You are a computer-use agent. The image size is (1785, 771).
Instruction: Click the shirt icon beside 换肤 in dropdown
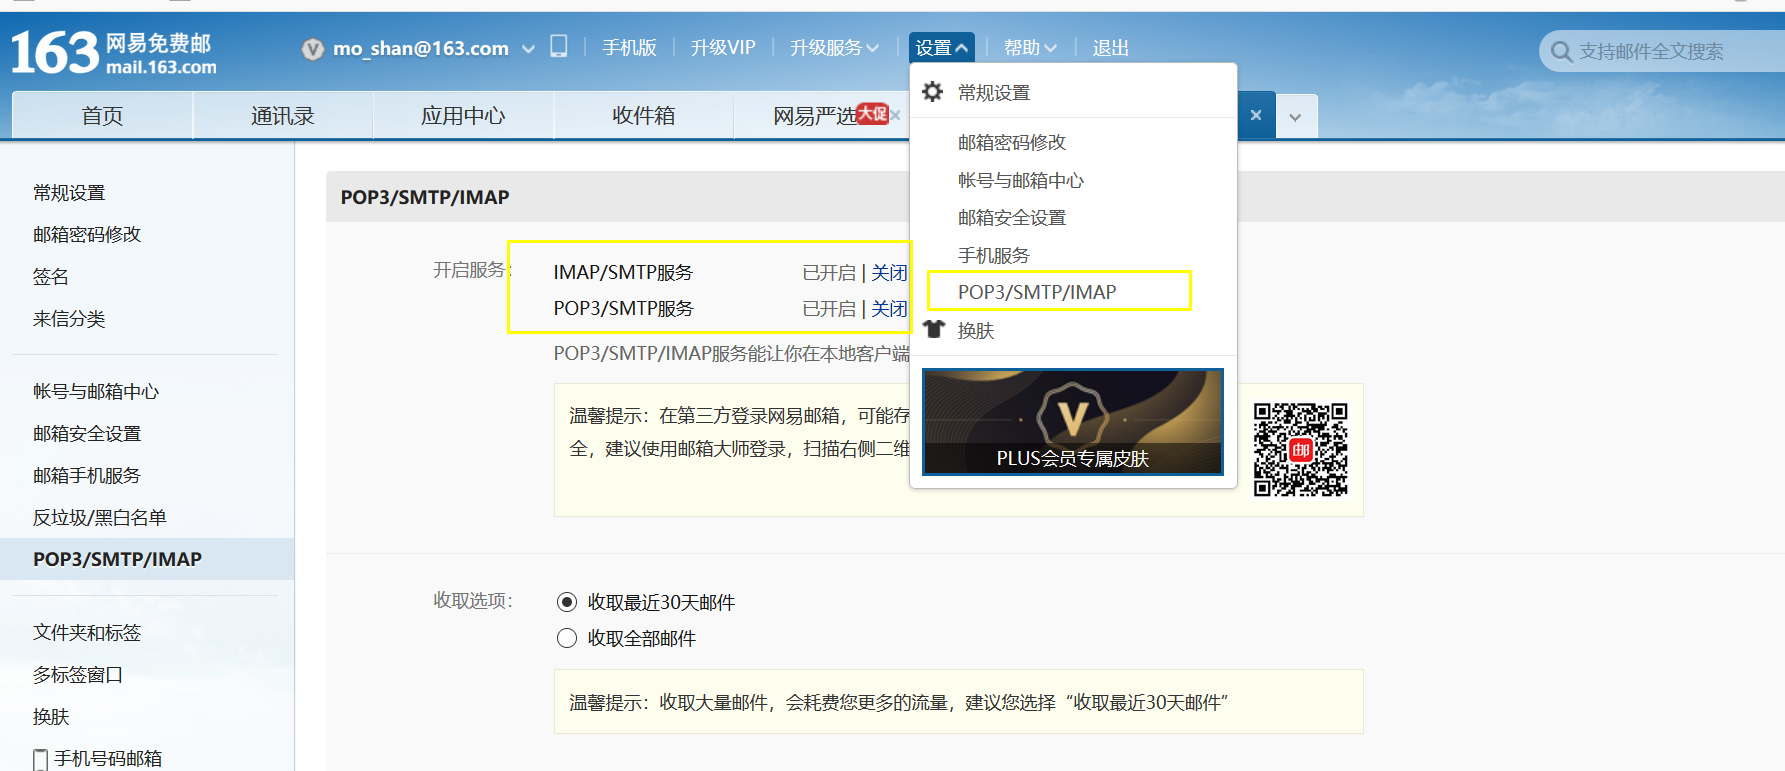point(934,329)
